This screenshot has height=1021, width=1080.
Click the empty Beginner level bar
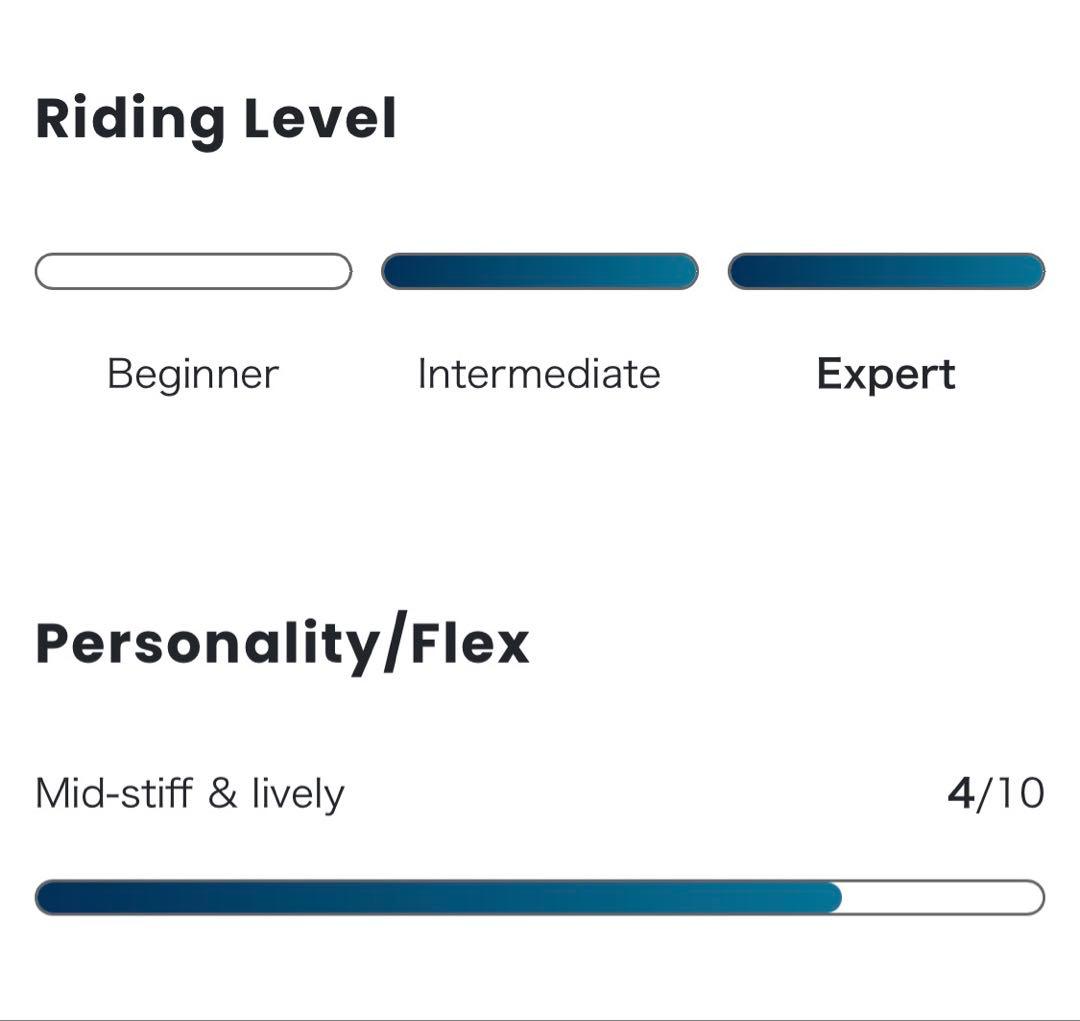point(193,271)
